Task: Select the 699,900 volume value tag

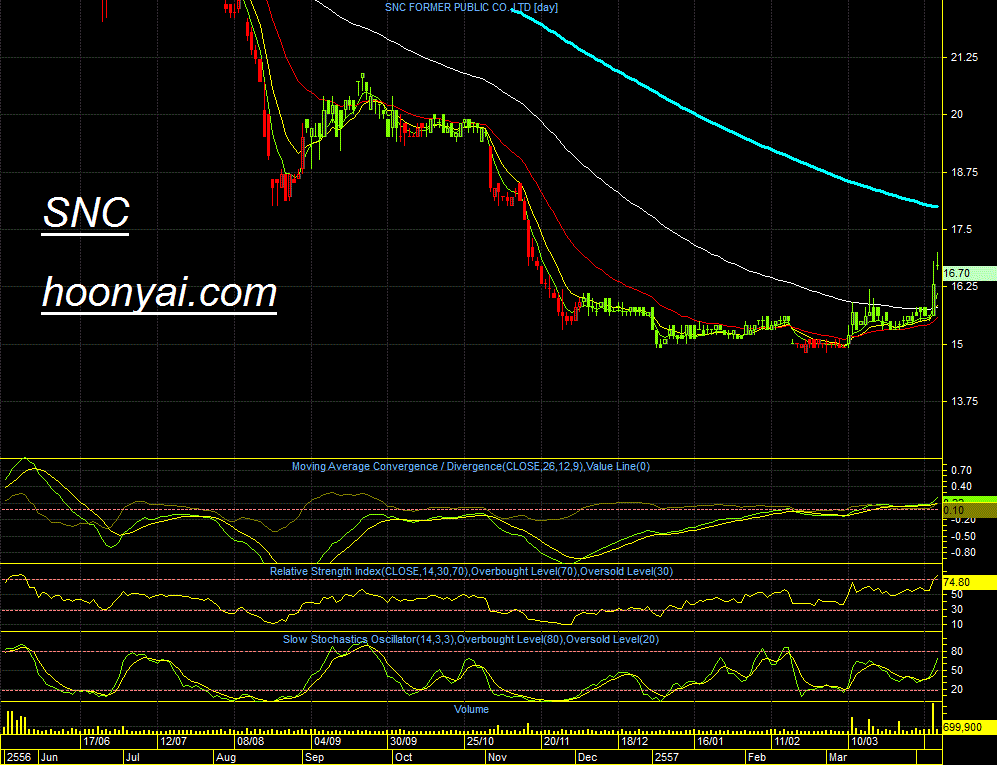Action: pyautogui.click(x=968, y=727)
